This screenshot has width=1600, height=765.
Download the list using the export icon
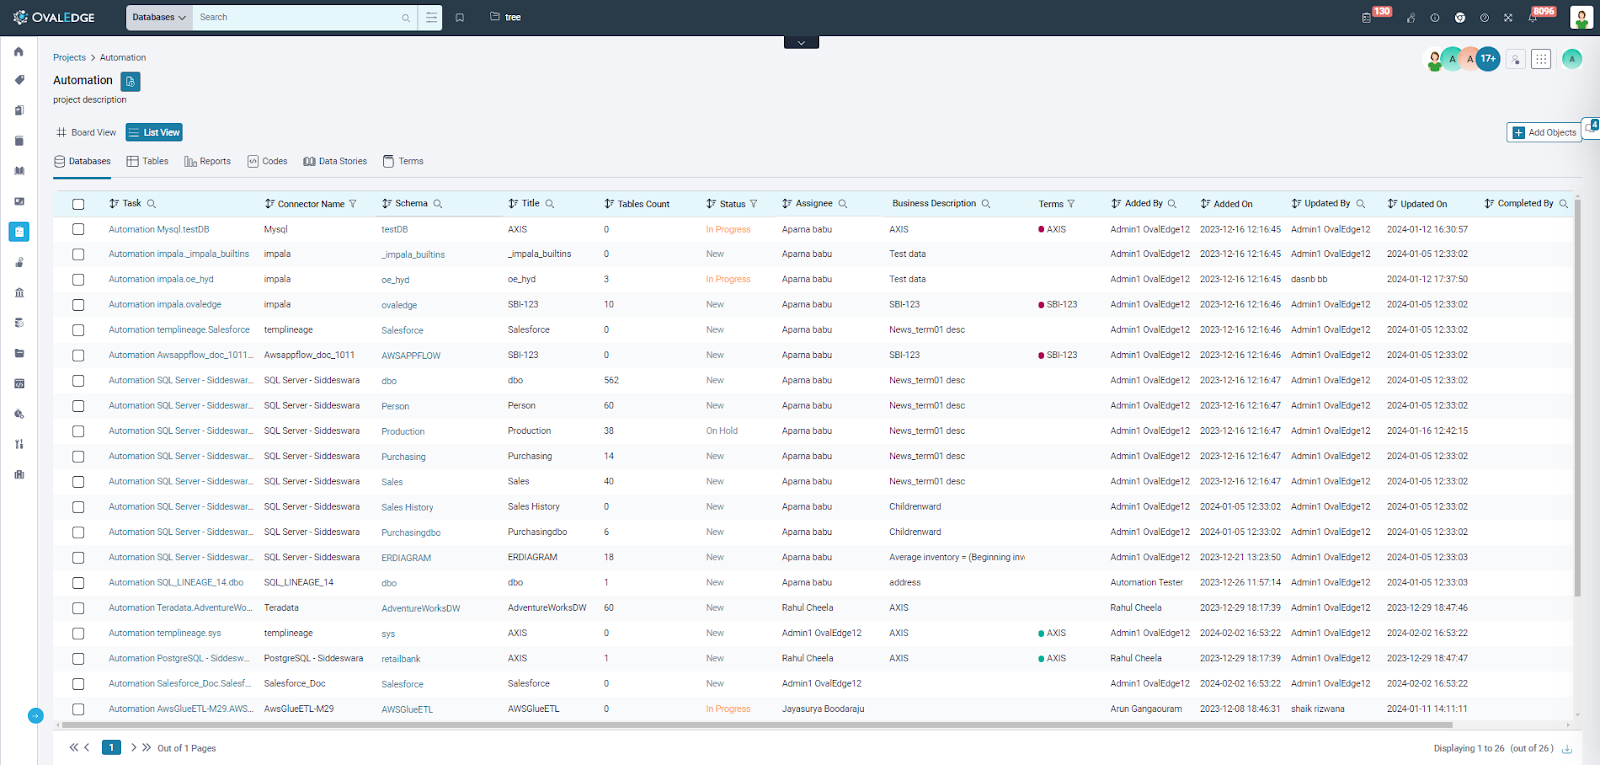[x=1567, y=748]
